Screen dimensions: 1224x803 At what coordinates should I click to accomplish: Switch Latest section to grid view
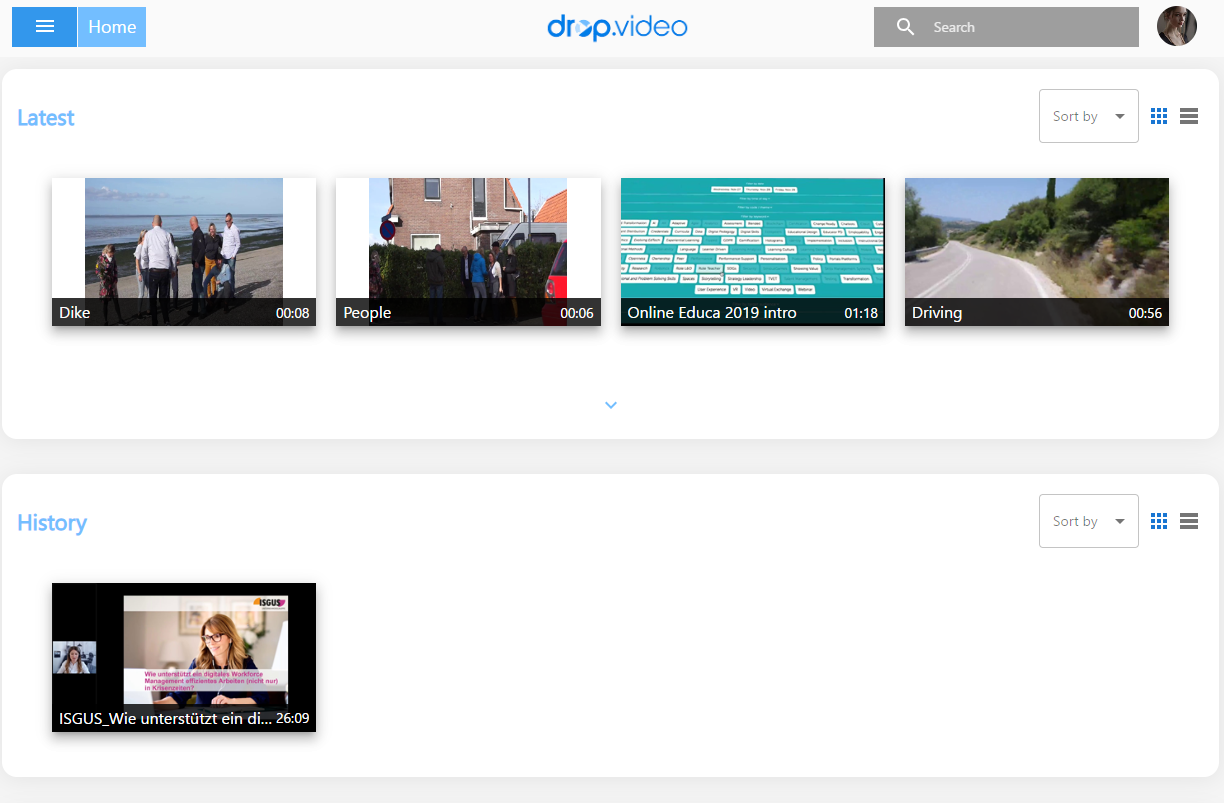point(1159,116)
